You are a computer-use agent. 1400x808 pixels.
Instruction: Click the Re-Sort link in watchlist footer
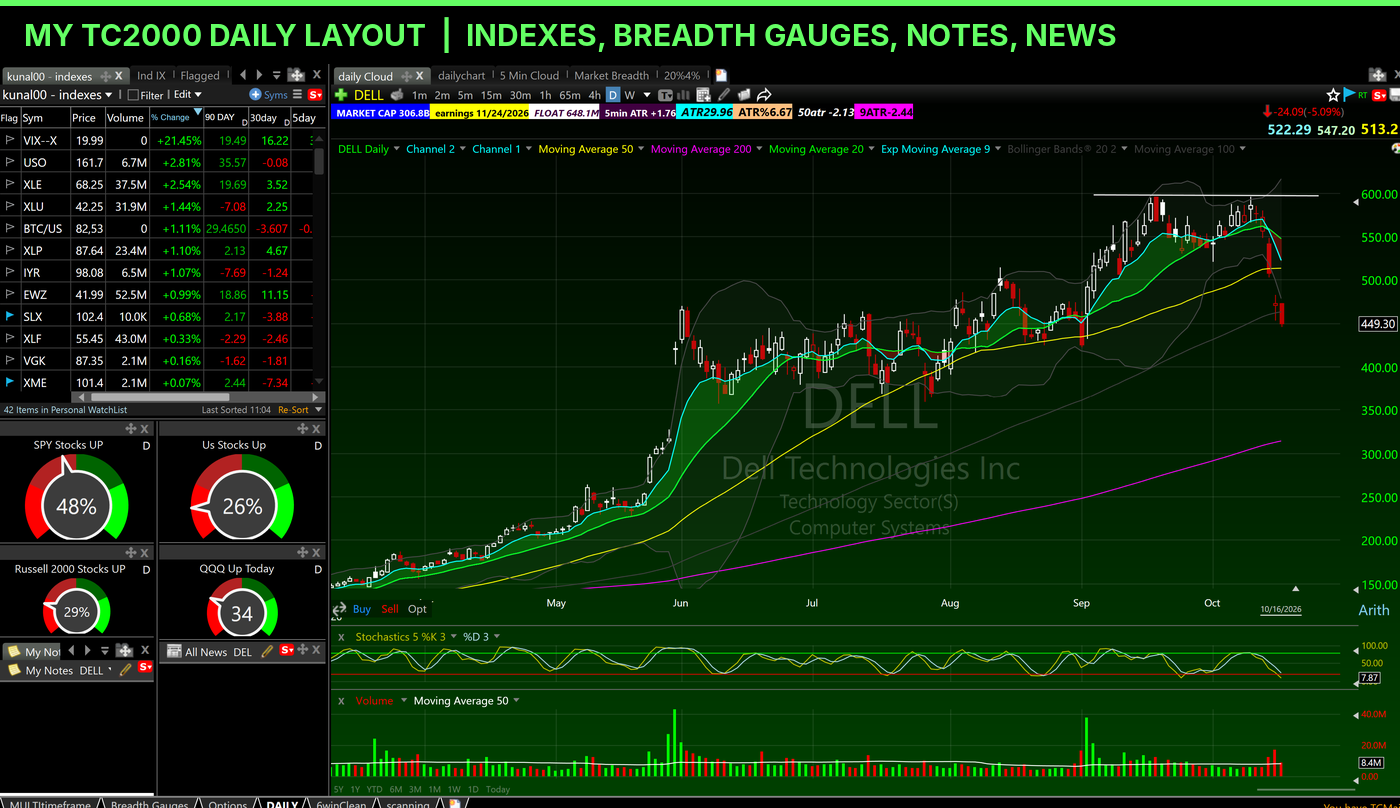coord(293,410)
